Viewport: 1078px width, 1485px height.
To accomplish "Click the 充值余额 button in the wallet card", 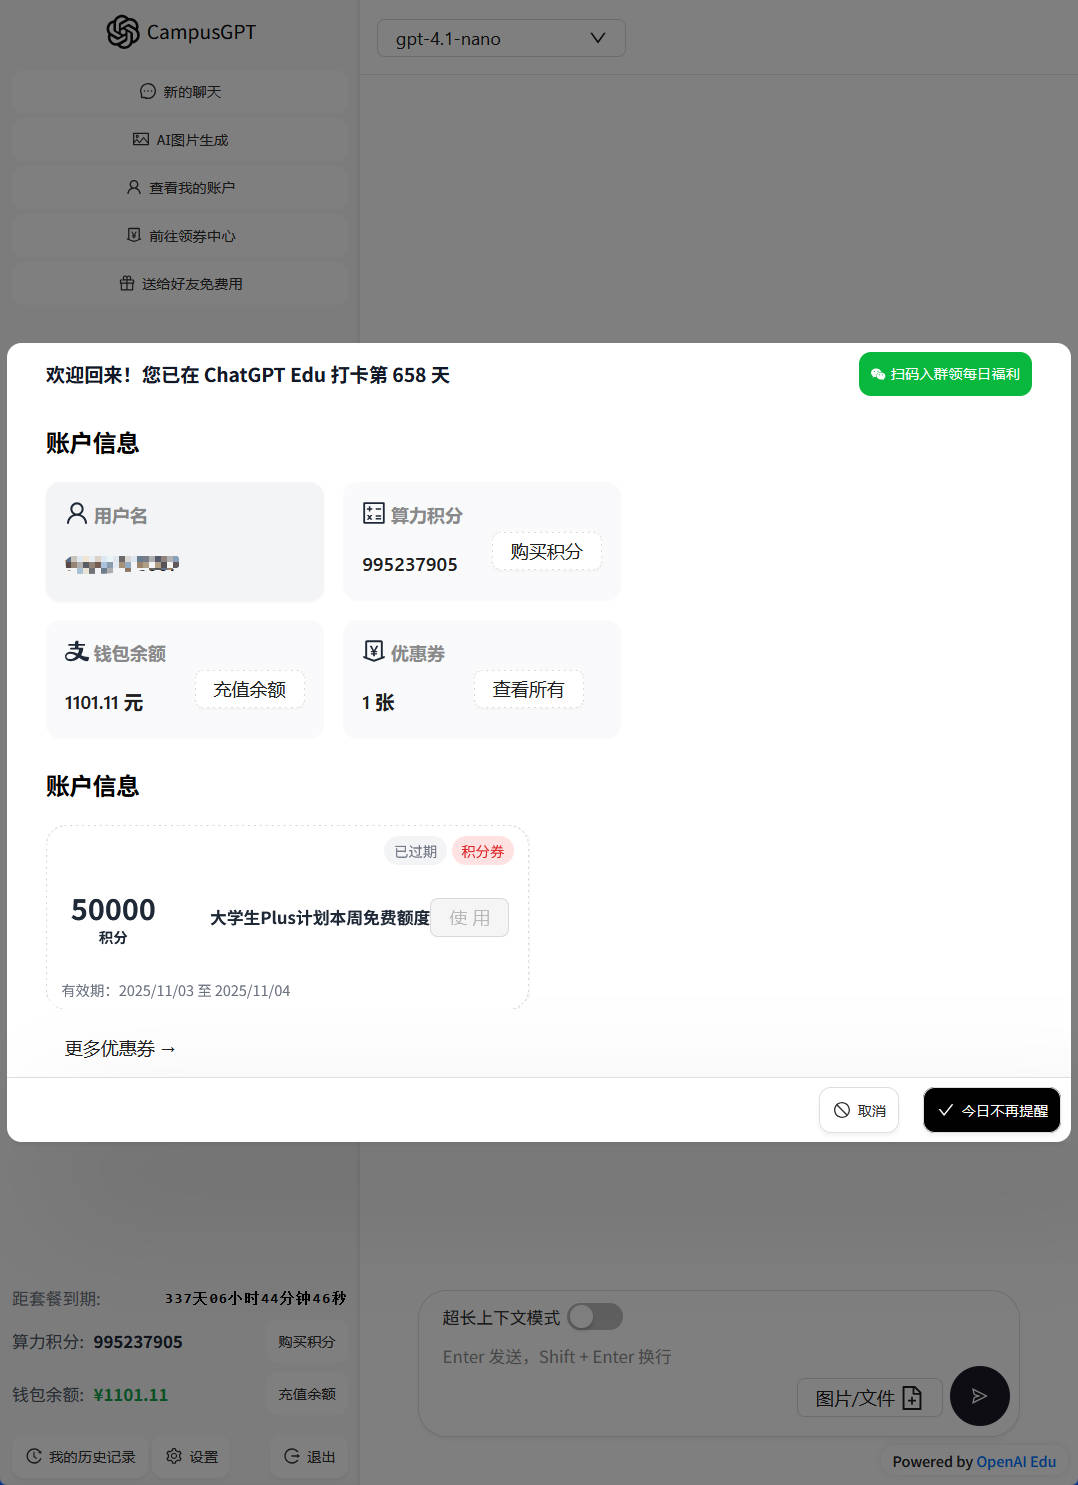I will click(x=250, y=690).
